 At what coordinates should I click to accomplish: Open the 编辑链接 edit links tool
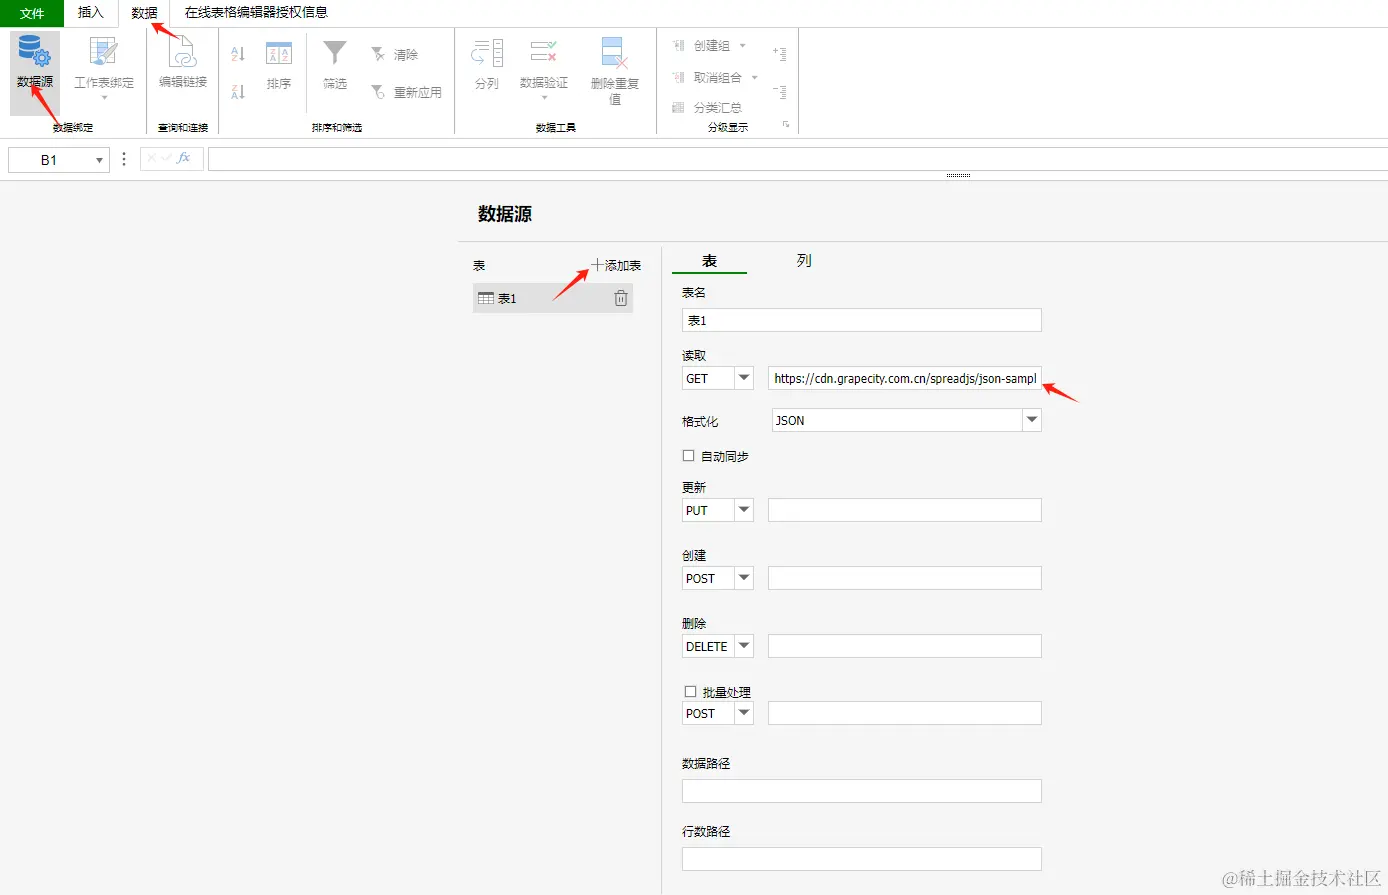tap(183, 63)
